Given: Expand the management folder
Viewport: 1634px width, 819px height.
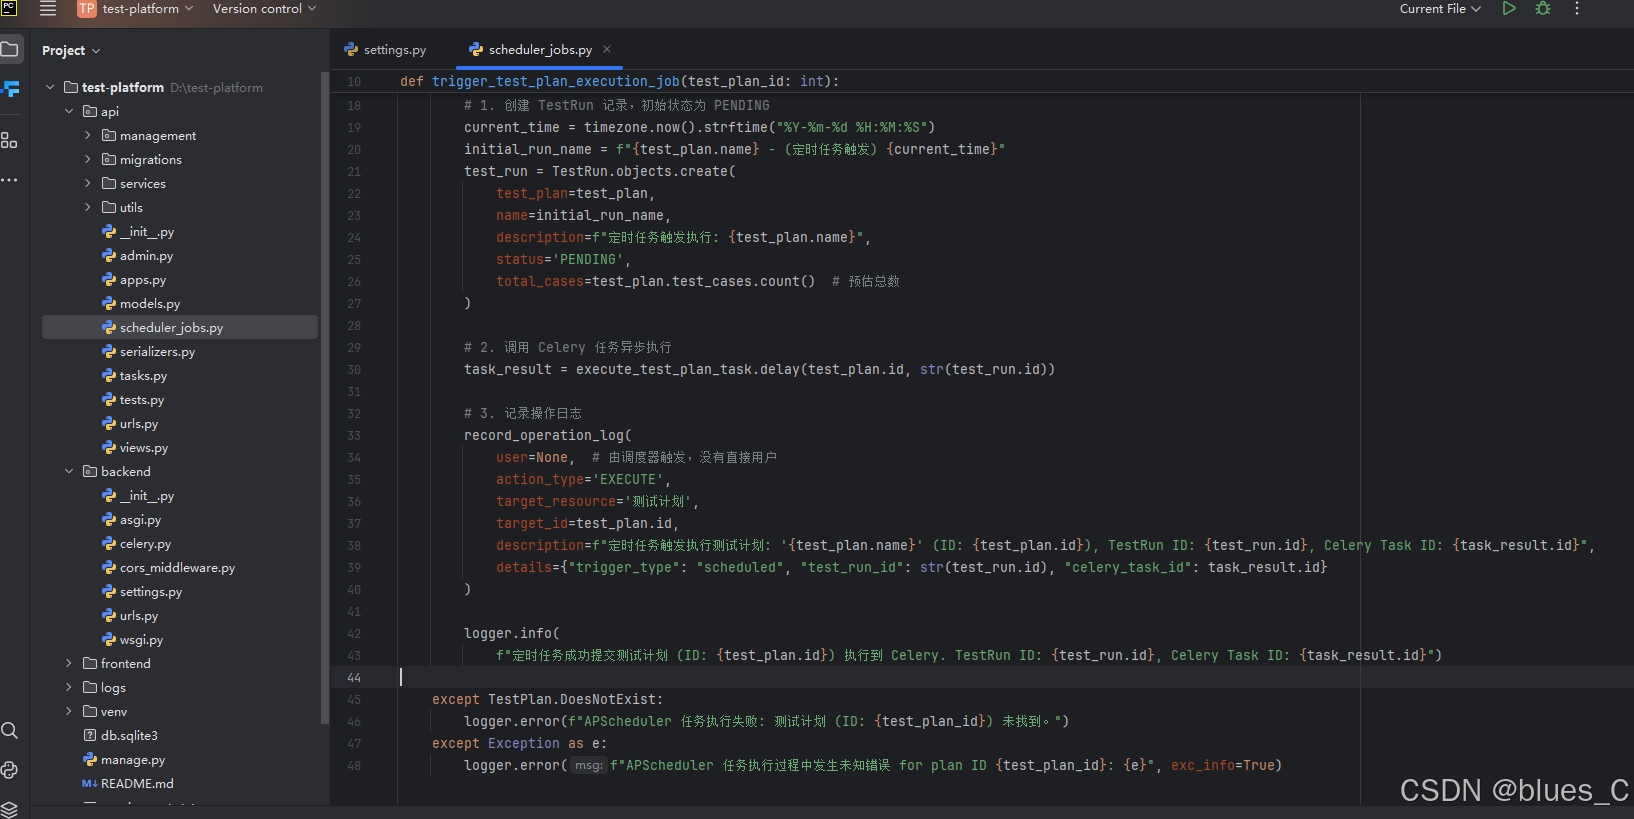Looking at the screenshot, I should 88,135.
